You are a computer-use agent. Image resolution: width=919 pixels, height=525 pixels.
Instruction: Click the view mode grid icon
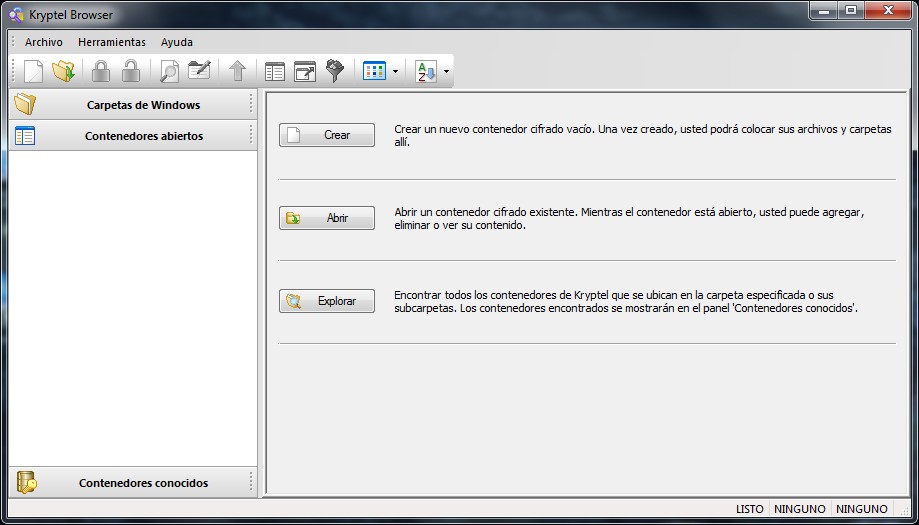coord(374,71)
